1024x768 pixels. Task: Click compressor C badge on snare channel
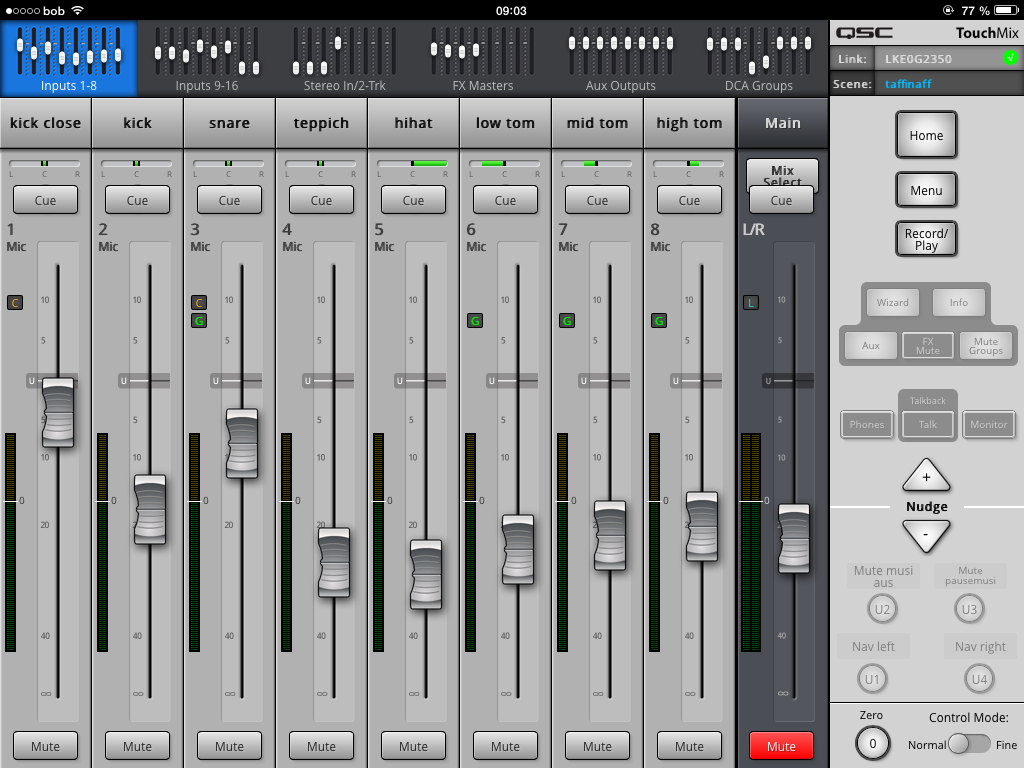(x=199, y=303)
